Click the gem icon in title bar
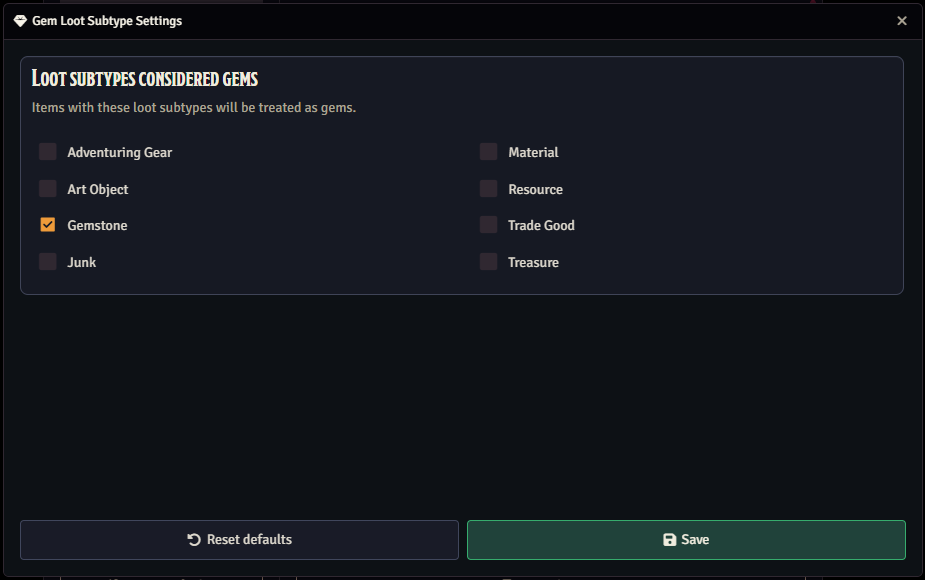Image resolution: width=925 pixels, height=580 pixels. pos(20,21)
